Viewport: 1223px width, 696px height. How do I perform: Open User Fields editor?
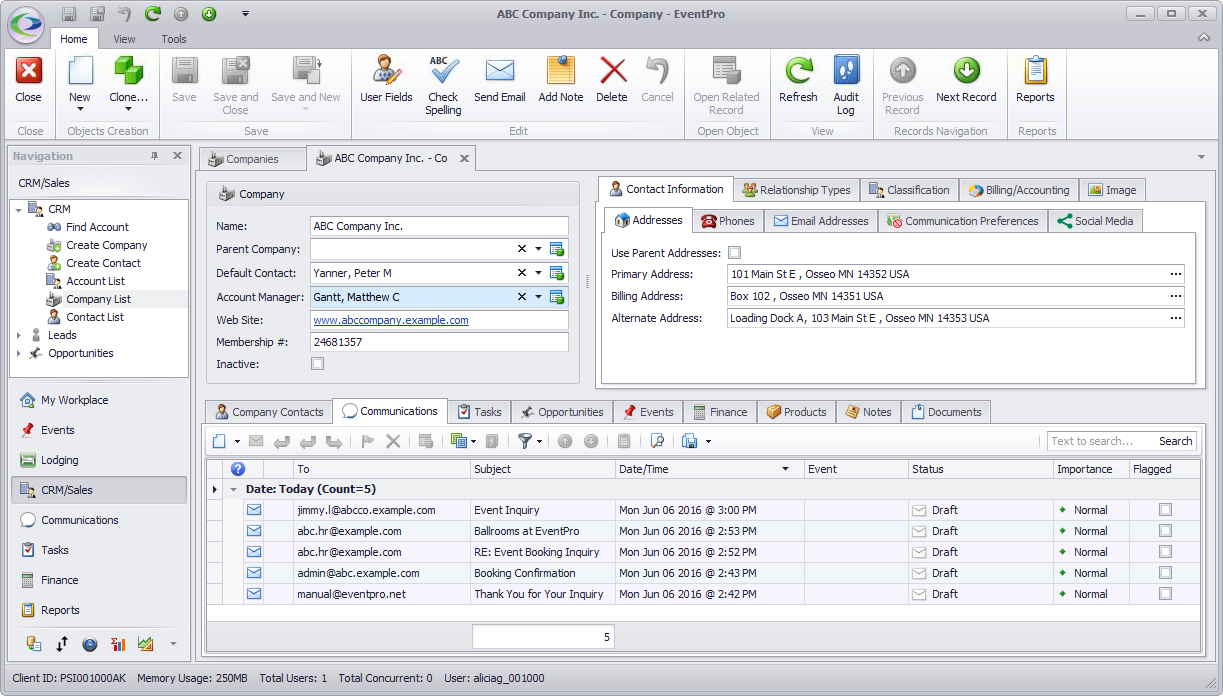coord(386,80)
